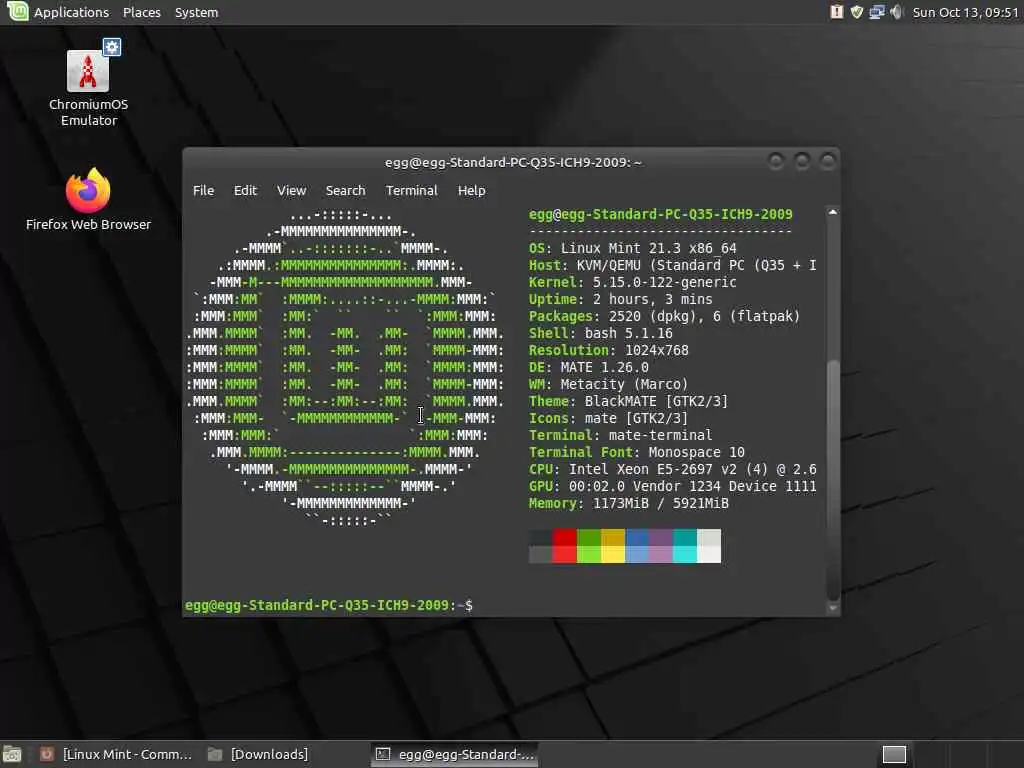Click the darker purple palette block
The width and height of the screenshot is (1024, 768).
coord(660,537)
